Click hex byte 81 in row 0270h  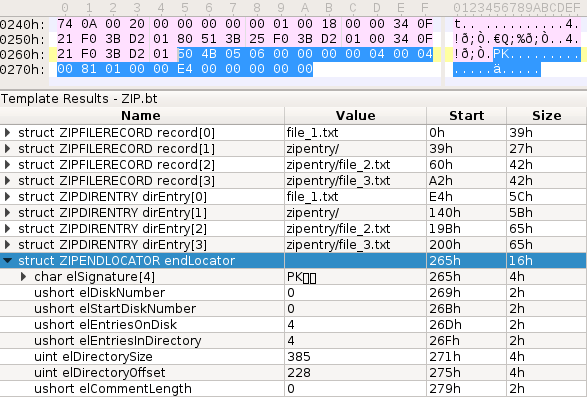coord(89,69)
